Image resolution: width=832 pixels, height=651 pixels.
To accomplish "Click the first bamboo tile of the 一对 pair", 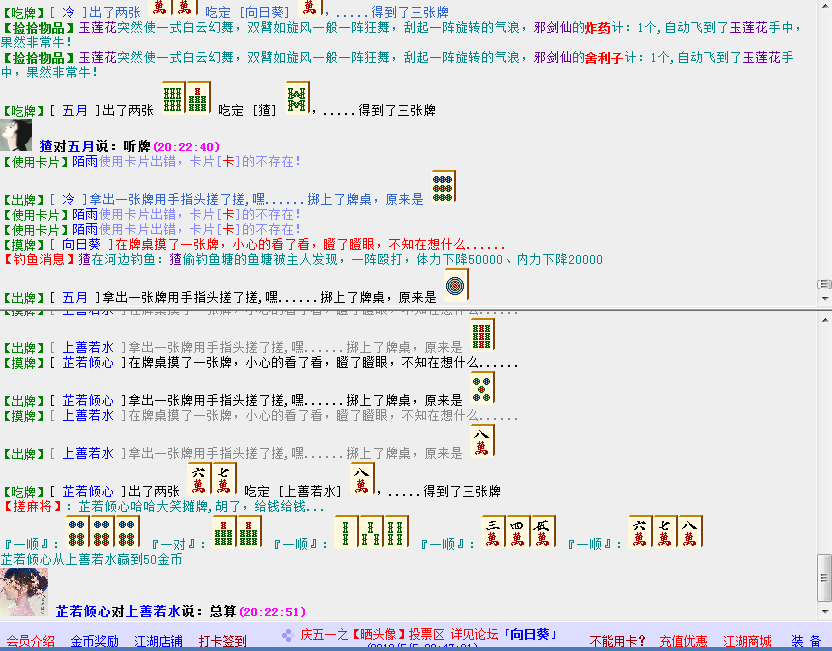I will pyautogui.click(x=224, y=532).
